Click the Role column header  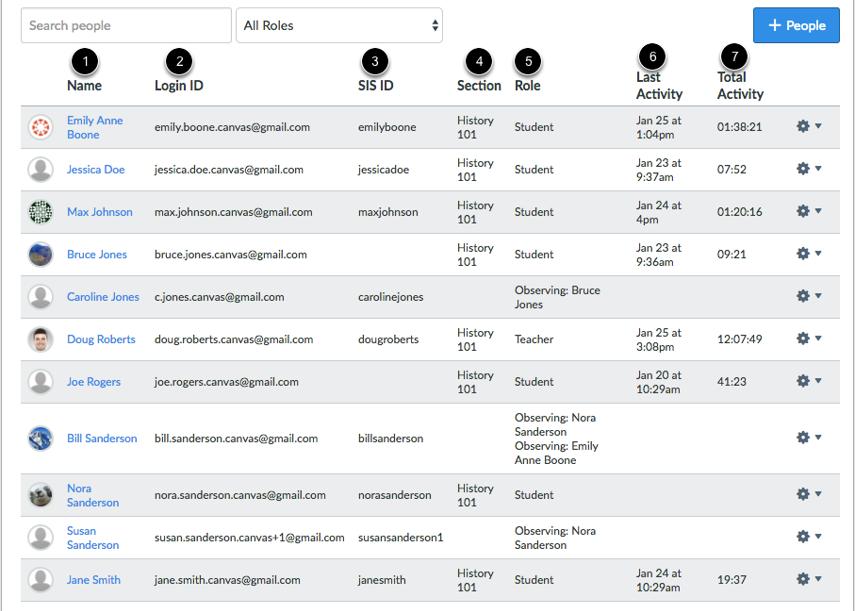pos(527,86)
